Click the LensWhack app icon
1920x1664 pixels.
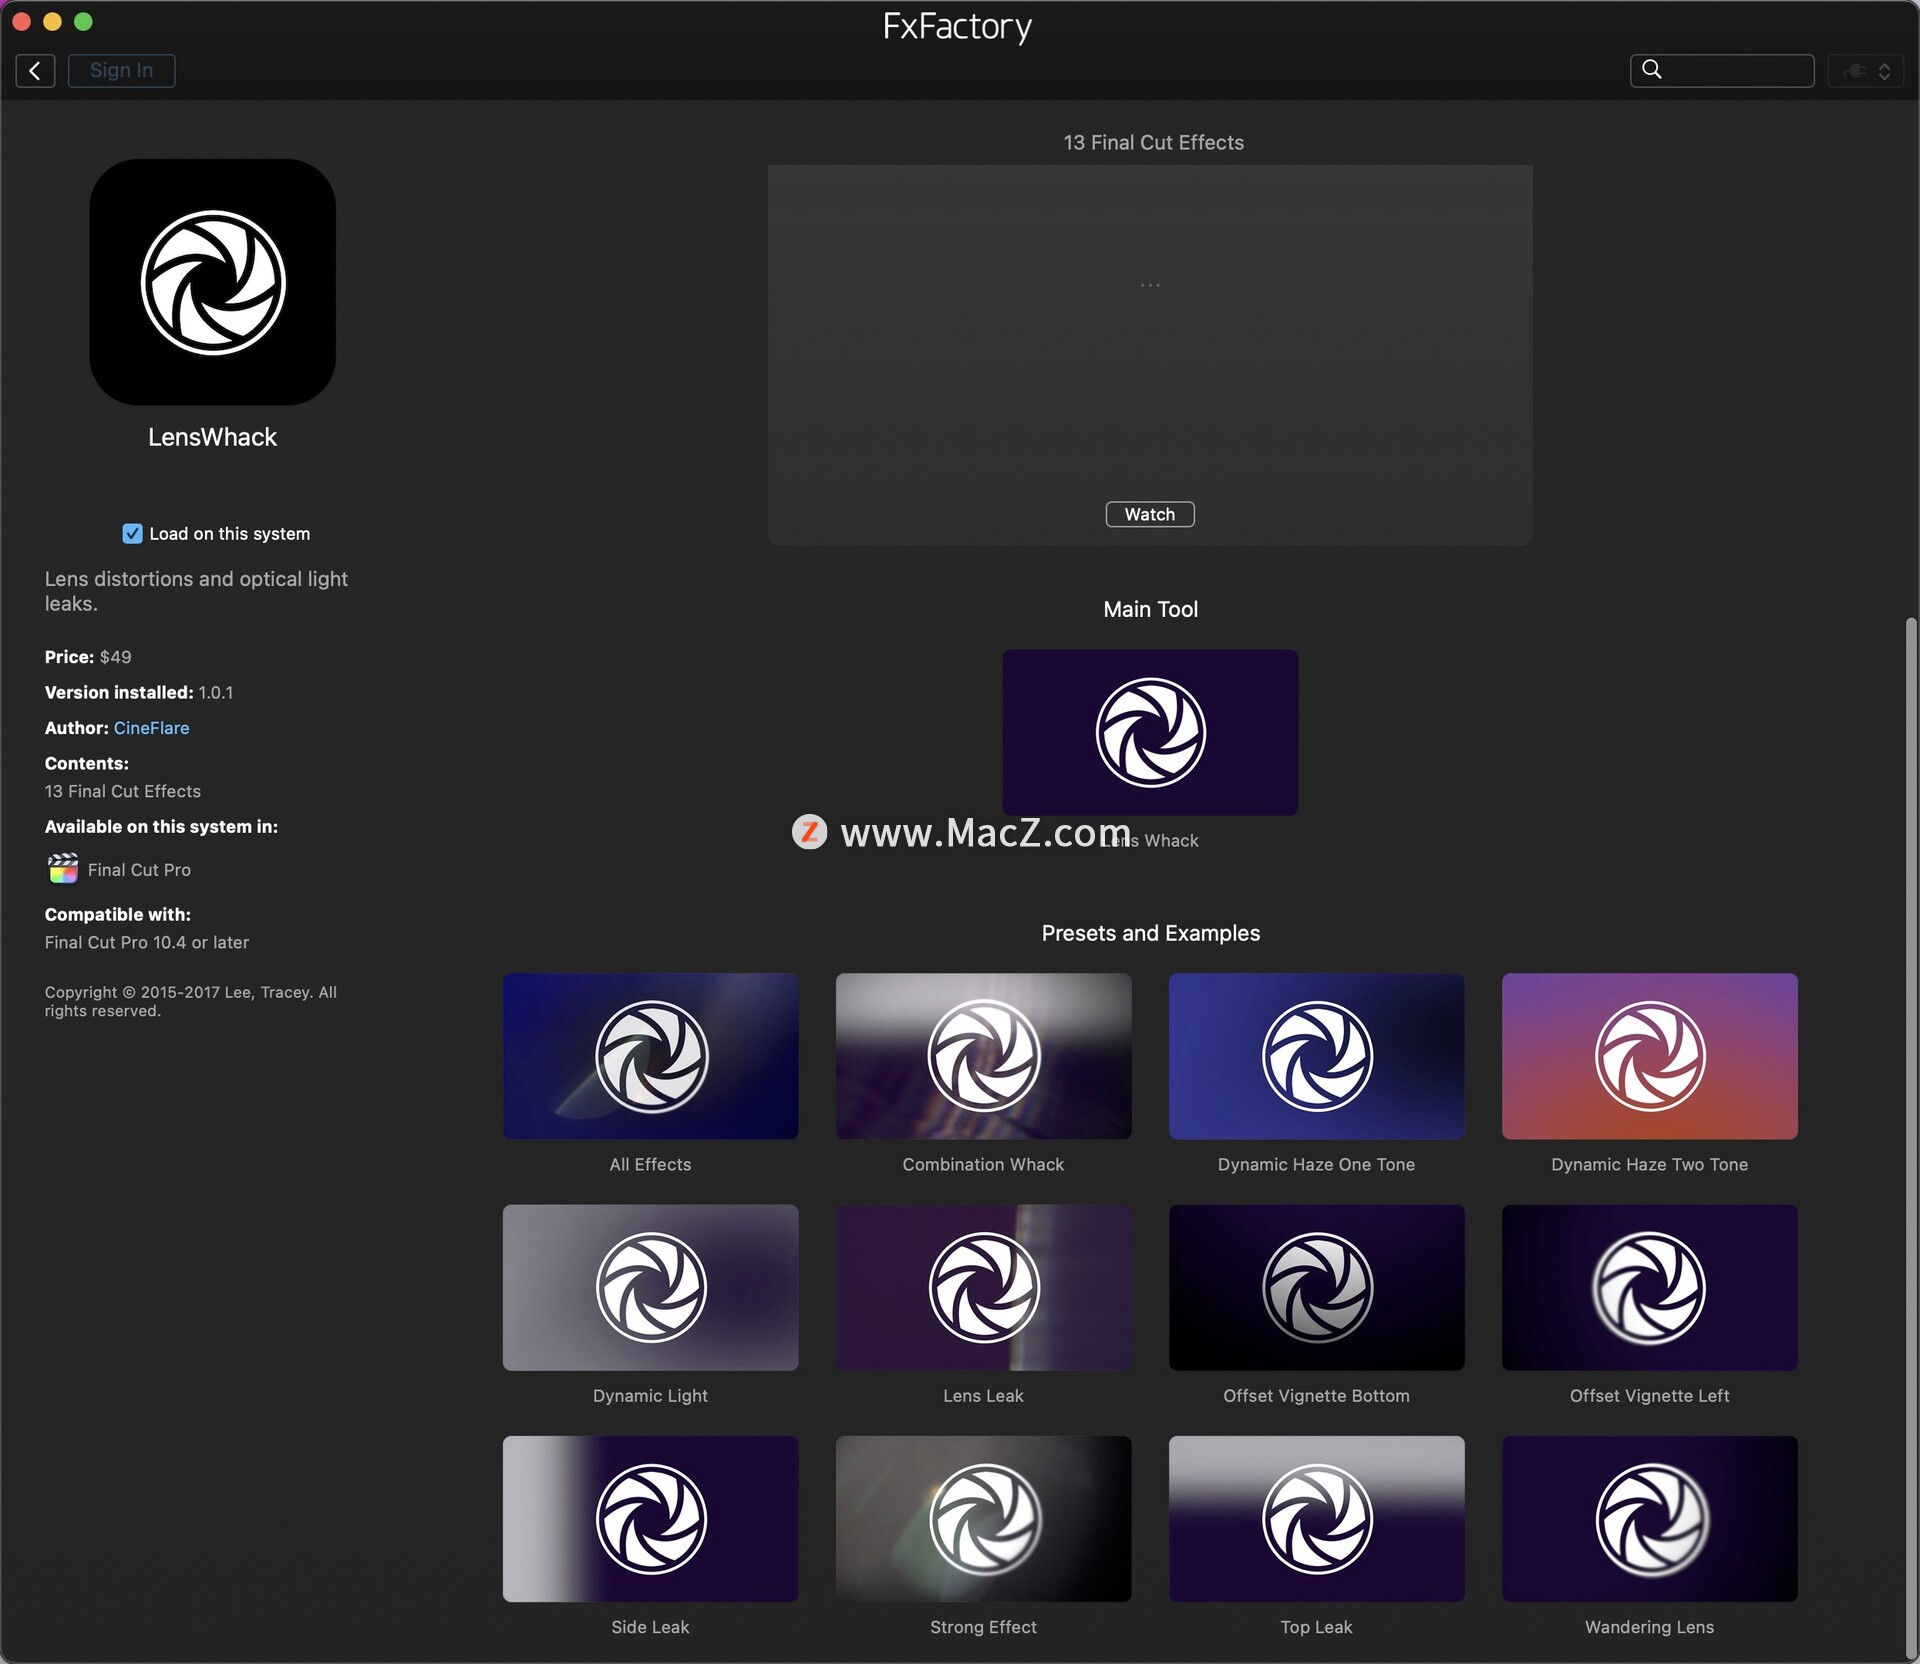click(212, 282)
